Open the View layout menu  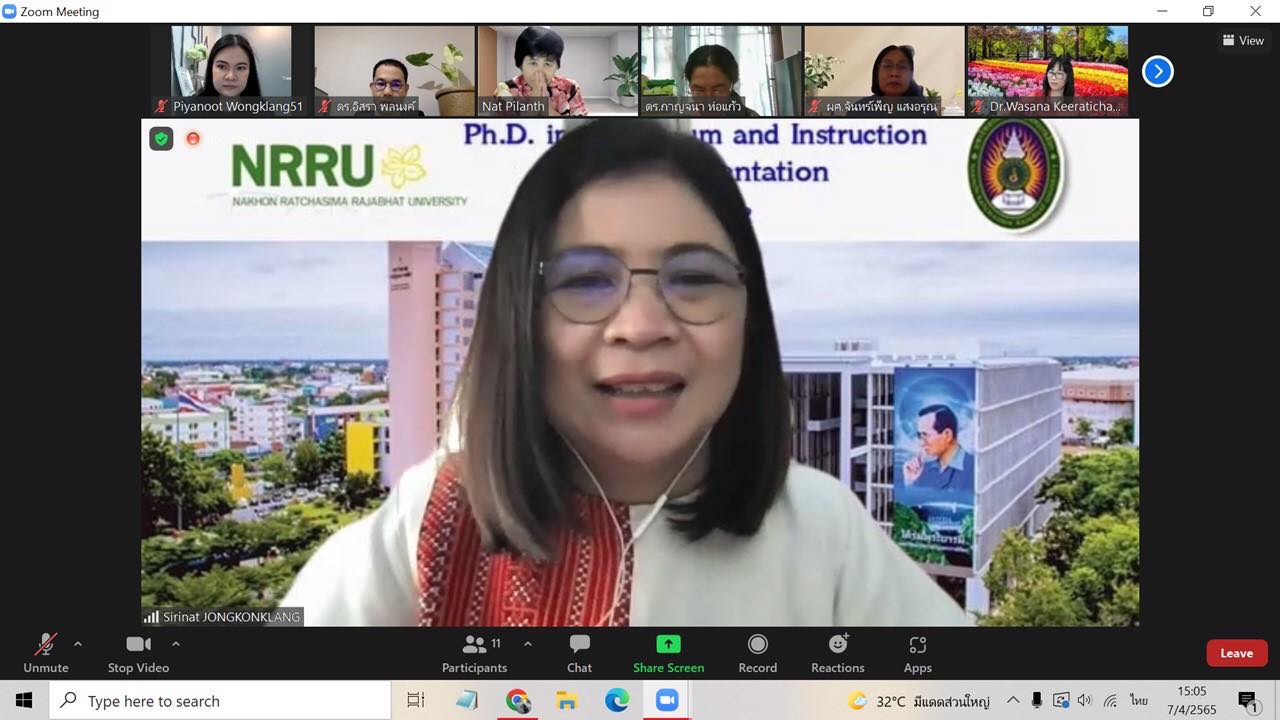(x=1242, y=41)
